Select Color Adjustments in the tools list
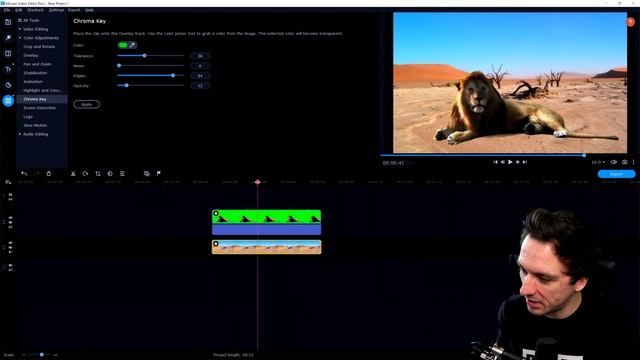640x360 pixels. pos(41,38)
